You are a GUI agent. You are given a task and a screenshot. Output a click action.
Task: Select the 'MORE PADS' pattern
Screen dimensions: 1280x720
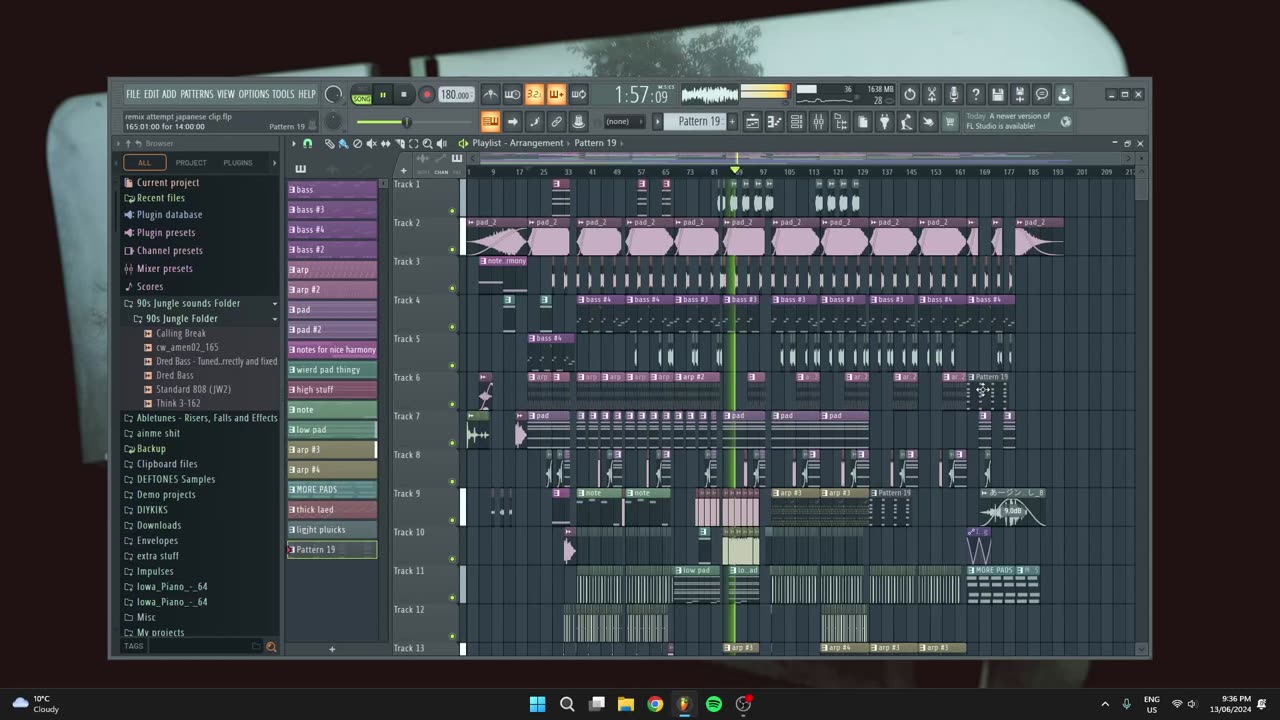pyautogui.click(x=332, y=490)
